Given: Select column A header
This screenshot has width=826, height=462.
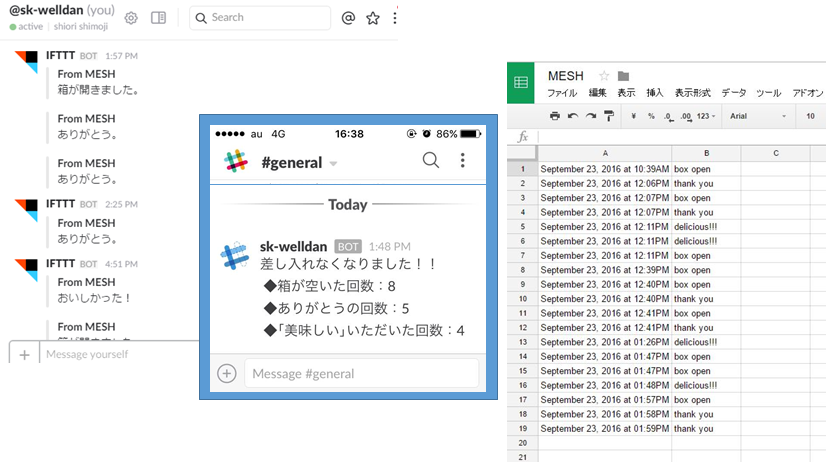Looking at the screenshot, I should [605, 153].
